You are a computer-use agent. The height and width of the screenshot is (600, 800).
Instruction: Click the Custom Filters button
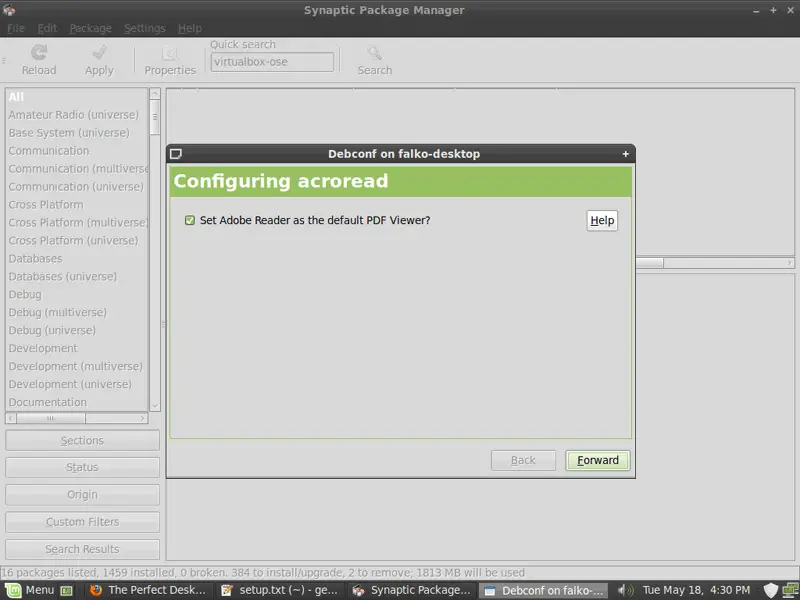point(82,522)
